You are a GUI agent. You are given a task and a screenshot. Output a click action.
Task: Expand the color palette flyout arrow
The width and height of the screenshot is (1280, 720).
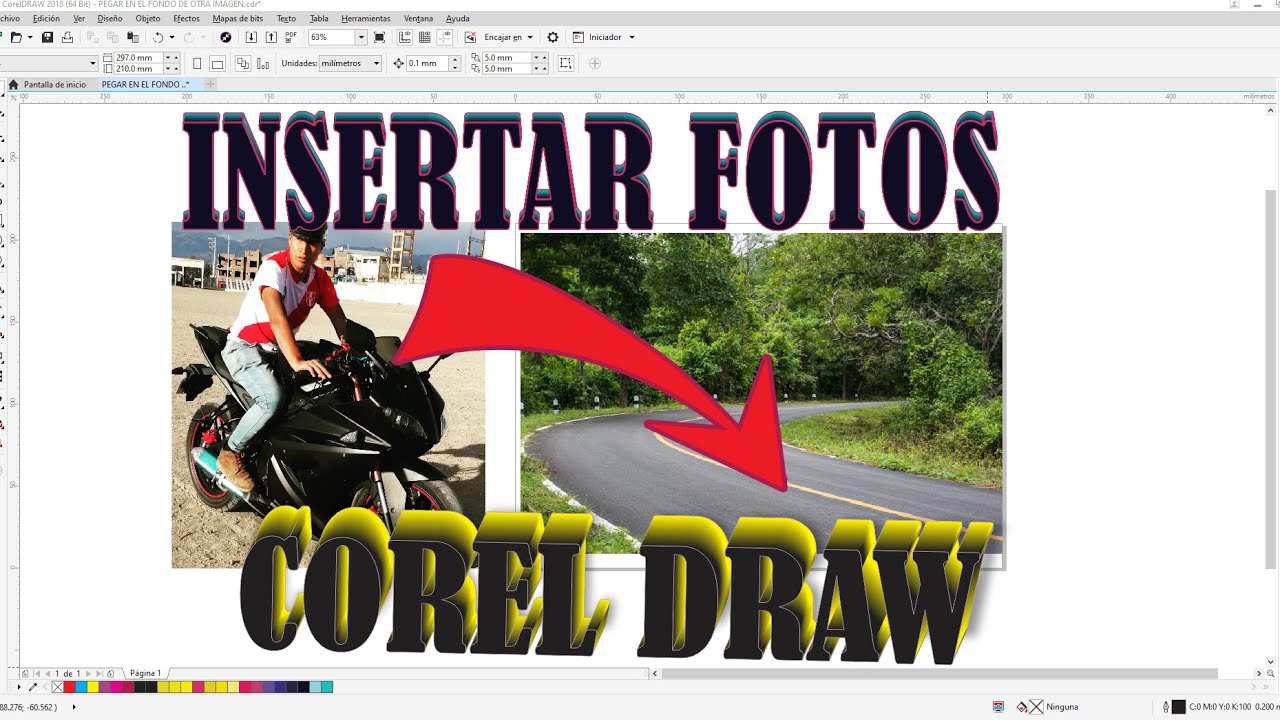click(18, 687)
